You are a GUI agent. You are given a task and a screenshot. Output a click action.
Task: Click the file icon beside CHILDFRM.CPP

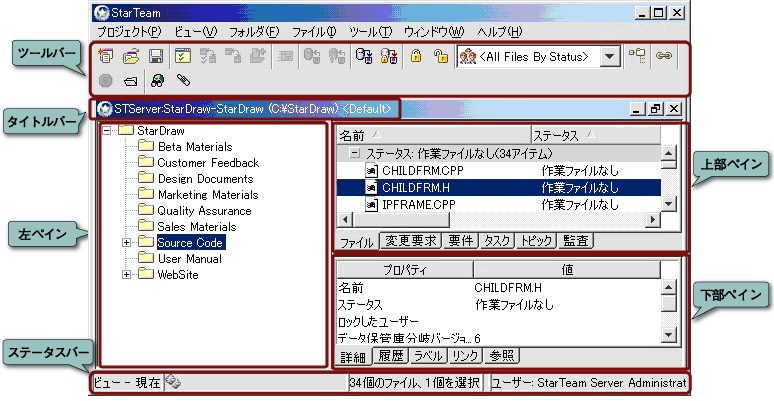click(x=371, y=171)
